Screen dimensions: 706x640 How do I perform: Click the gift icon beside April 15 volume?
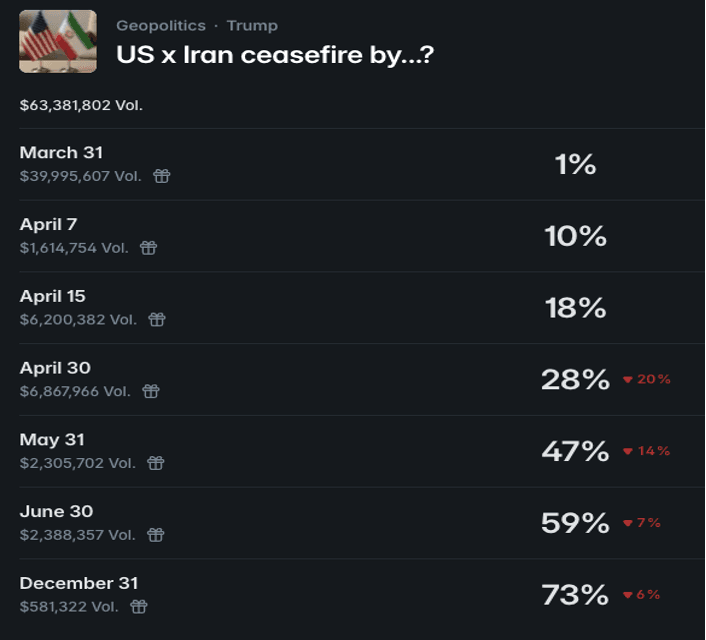(157, 320)
